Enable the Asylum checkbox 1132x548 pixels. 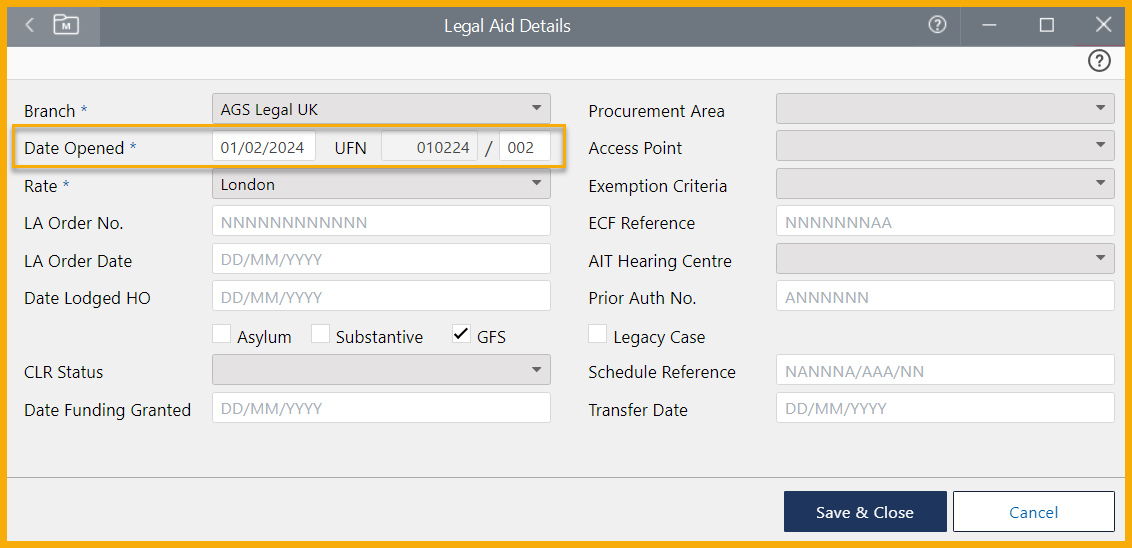click(x=222, y=335)
